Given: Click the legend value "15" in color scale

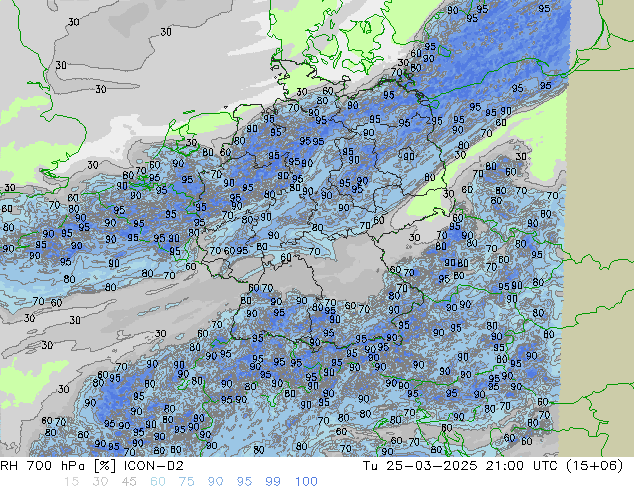Looking at the screenshot, I should 71,482.
